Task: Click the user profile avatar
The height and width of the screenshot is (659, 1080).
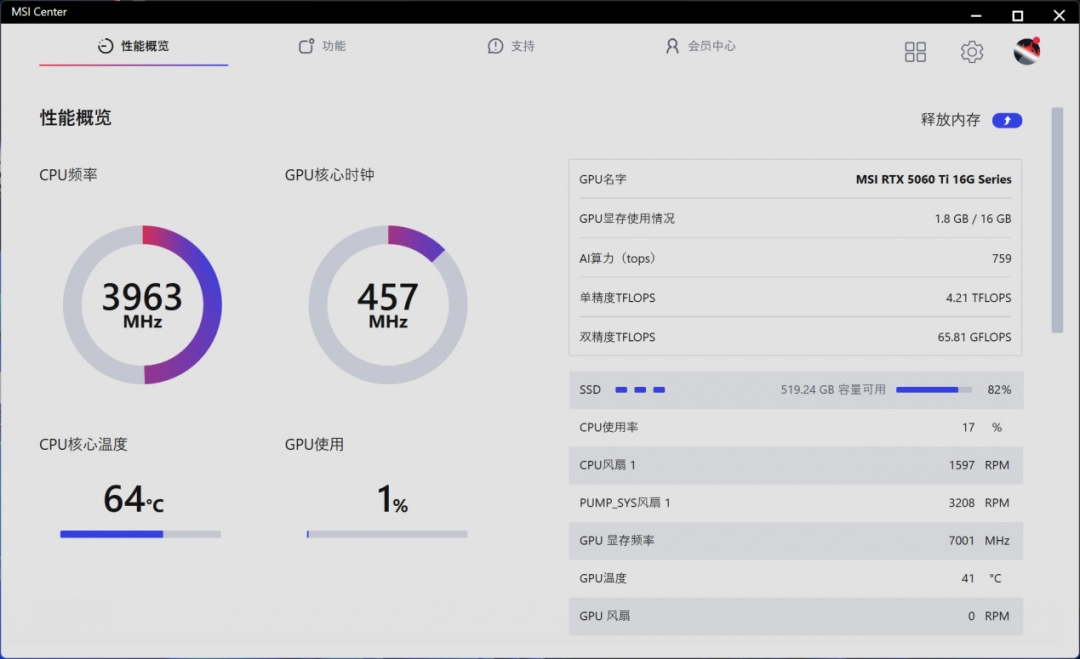Action: [x=1026, y=51]
